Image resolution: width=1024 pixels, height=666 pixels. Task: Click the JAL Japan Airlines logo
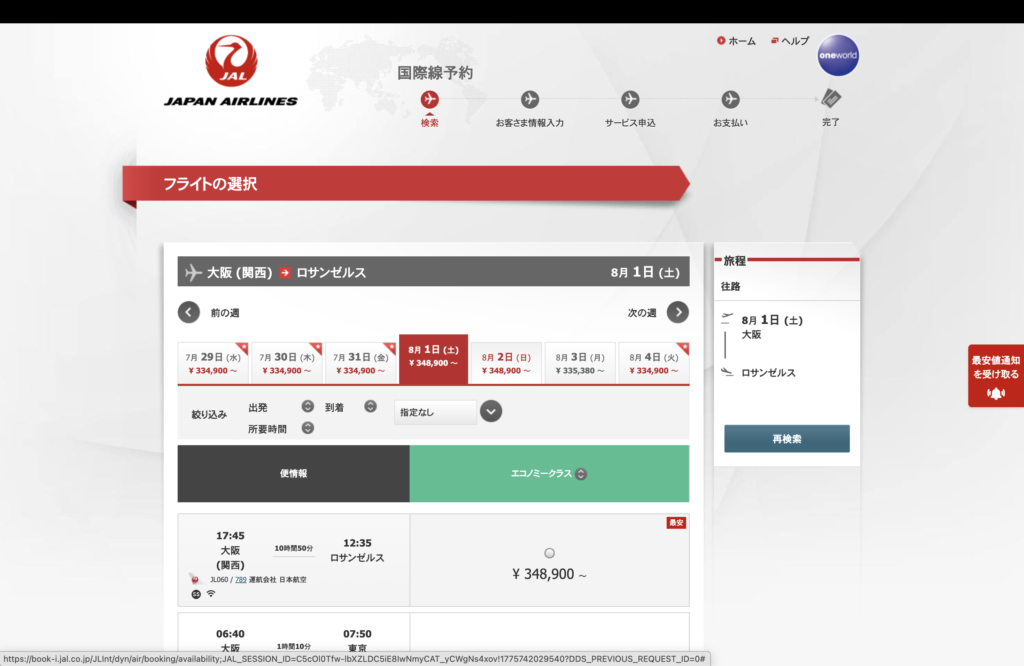click(231, 72)
